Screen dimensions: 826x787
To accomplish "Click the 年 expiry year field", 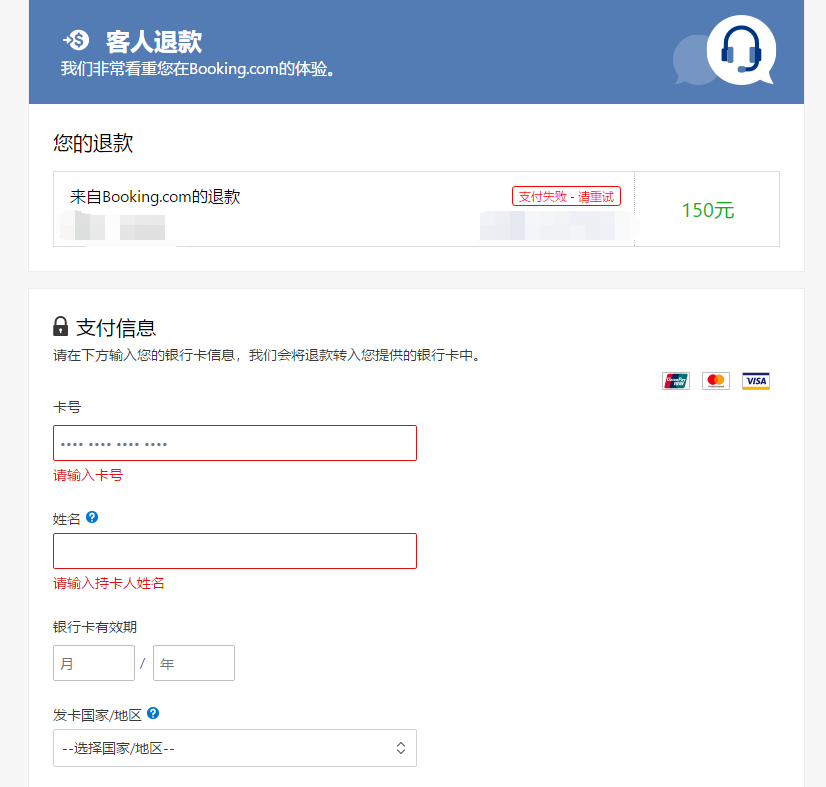I will tap(193, 663).
